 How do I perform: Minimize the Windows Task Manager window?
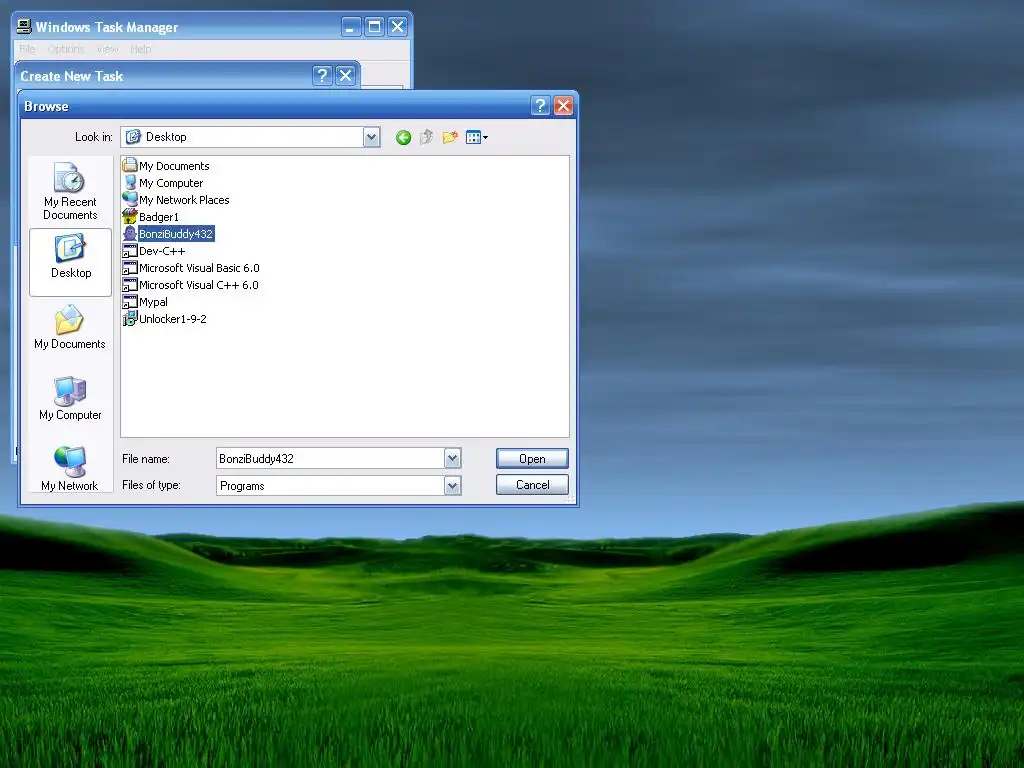pyautogui.click(x=351, y=27)
